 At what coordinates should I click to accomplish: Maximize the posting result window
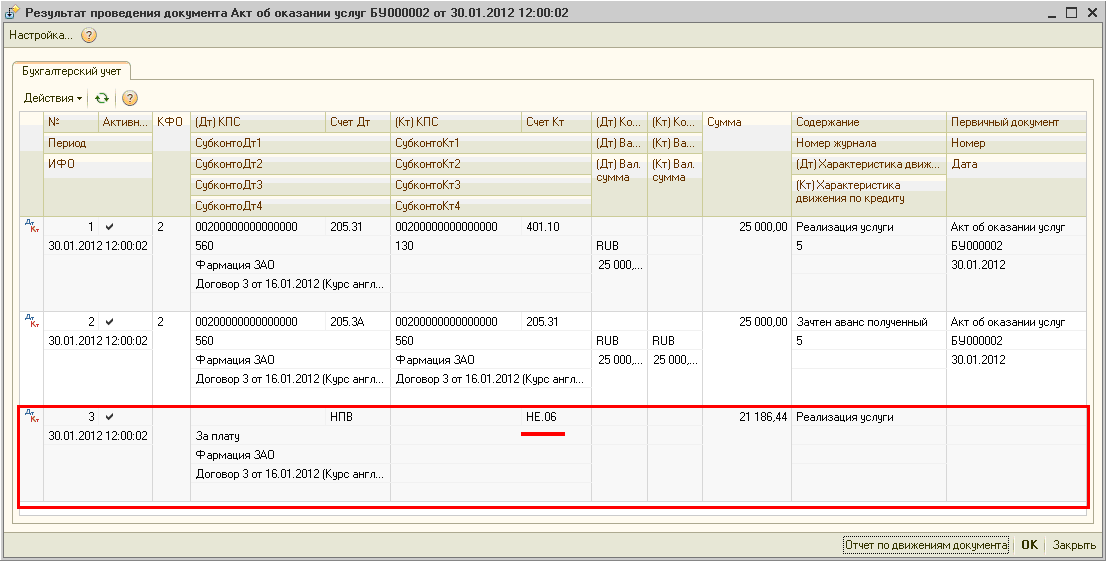[x=1071, y=12]
